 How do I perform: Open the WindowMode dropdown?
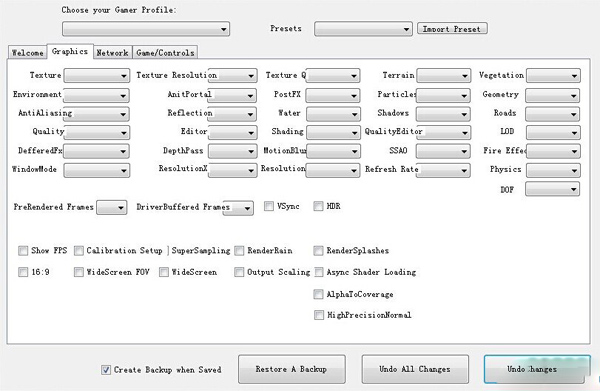click(x=97, y=170)
